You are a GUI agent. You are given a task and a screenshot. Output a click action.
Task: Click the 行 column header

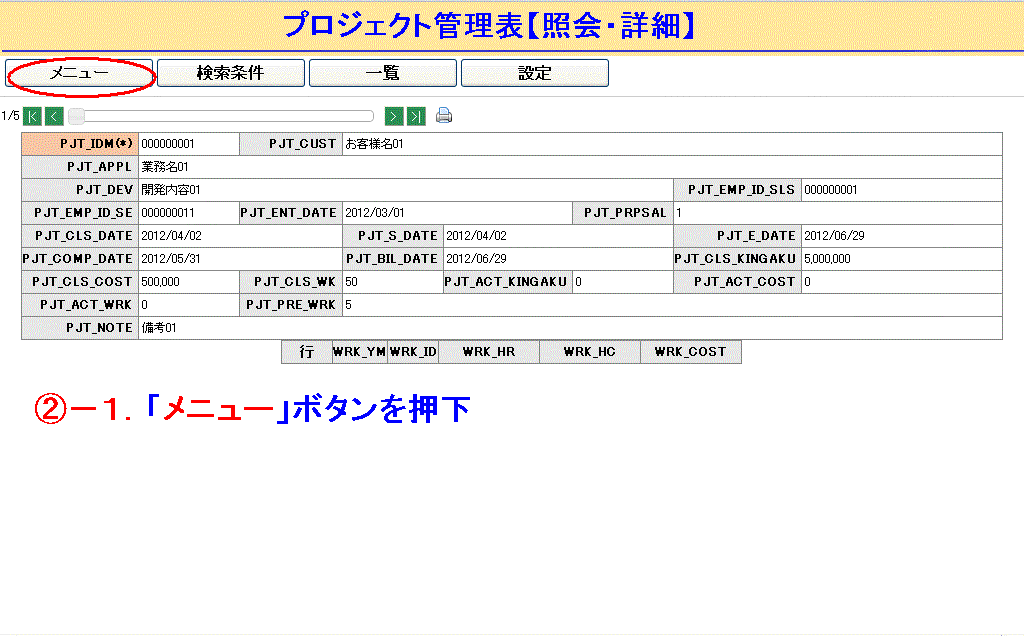coord(307,352)
